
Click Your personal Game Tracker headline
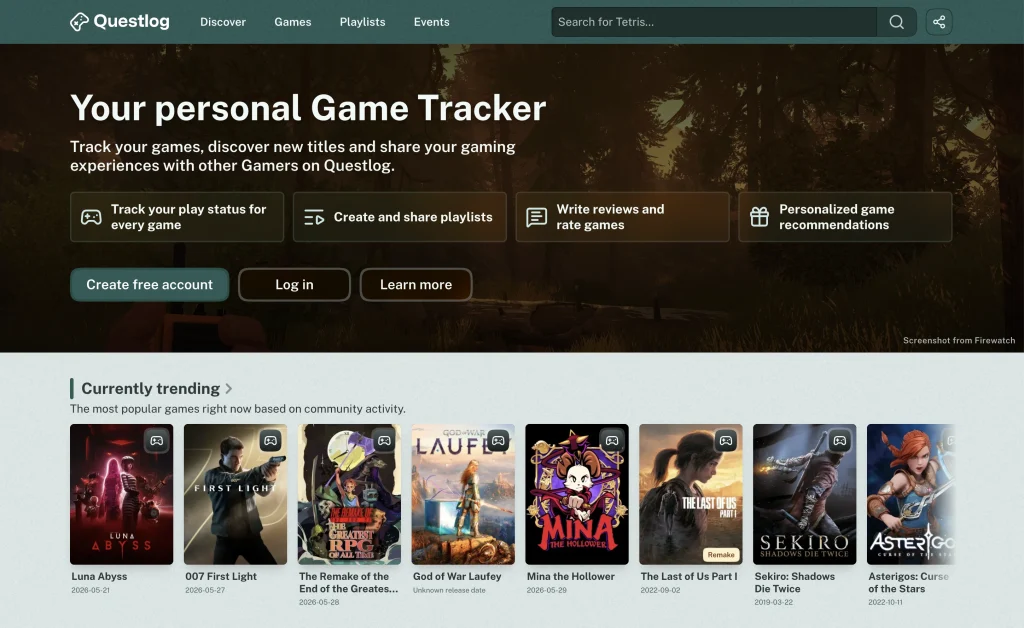coord(308,108)
